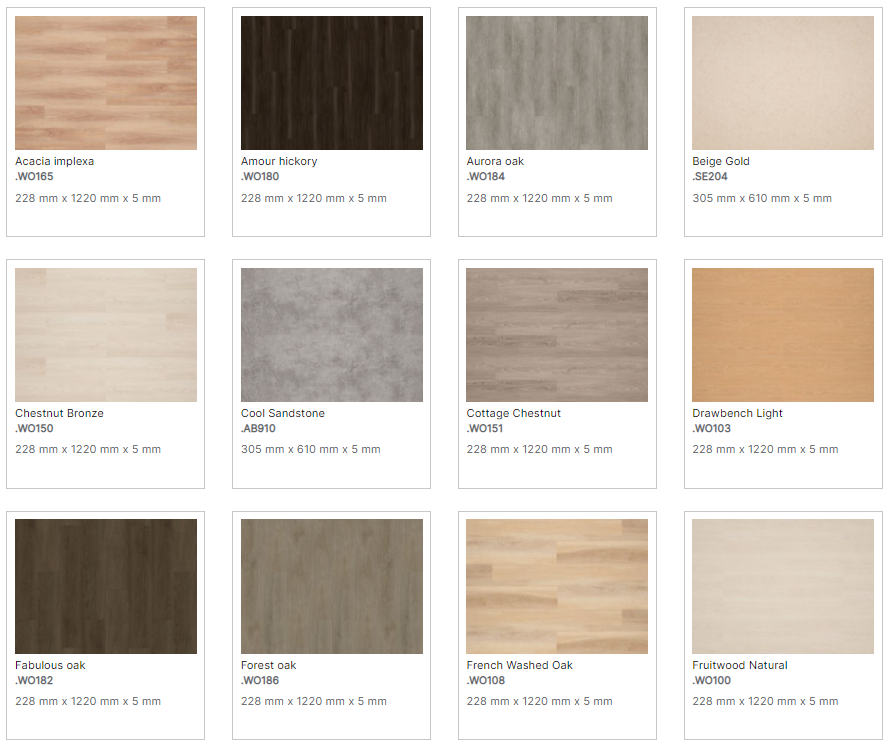Click the dimensions line of Forest oak
Image resolution: width=893 pixels, height=752 pixels.
314,701
